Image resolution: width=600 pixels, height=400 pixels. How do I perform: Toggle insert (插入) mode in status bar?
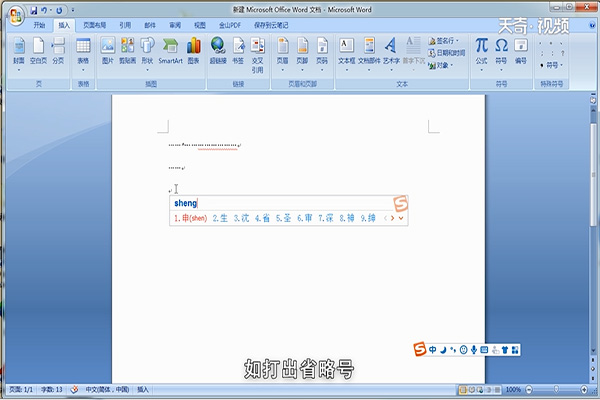[143, 390]
